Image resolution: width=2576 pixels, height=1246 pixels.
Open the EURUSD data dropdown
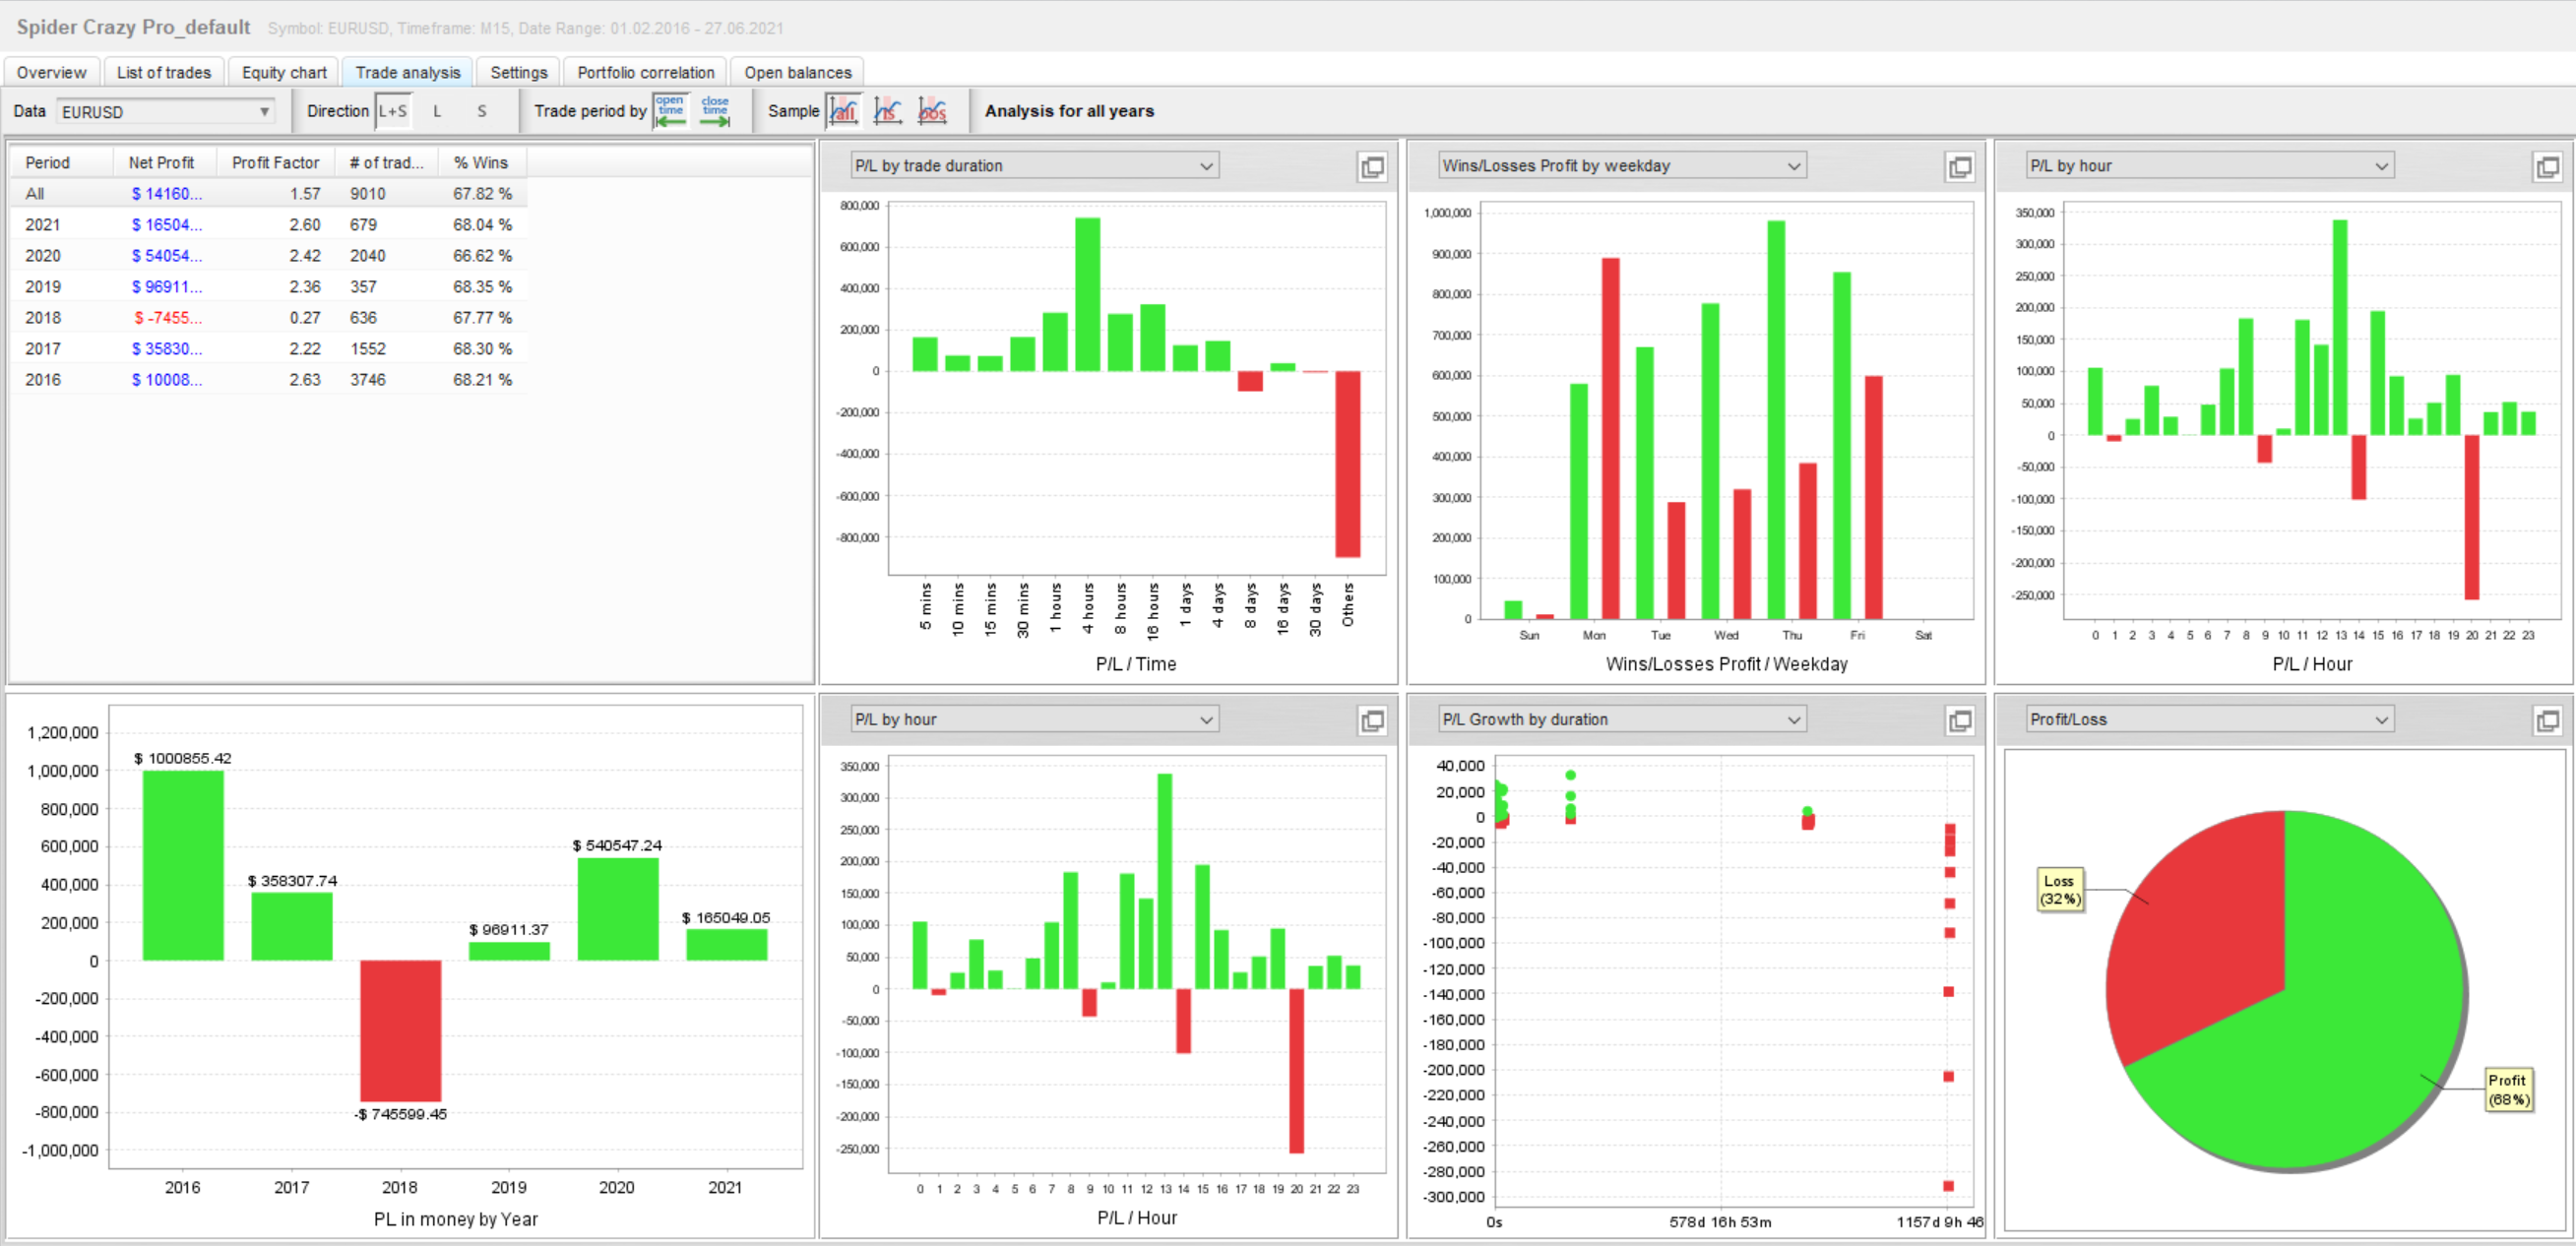(166, 112)
